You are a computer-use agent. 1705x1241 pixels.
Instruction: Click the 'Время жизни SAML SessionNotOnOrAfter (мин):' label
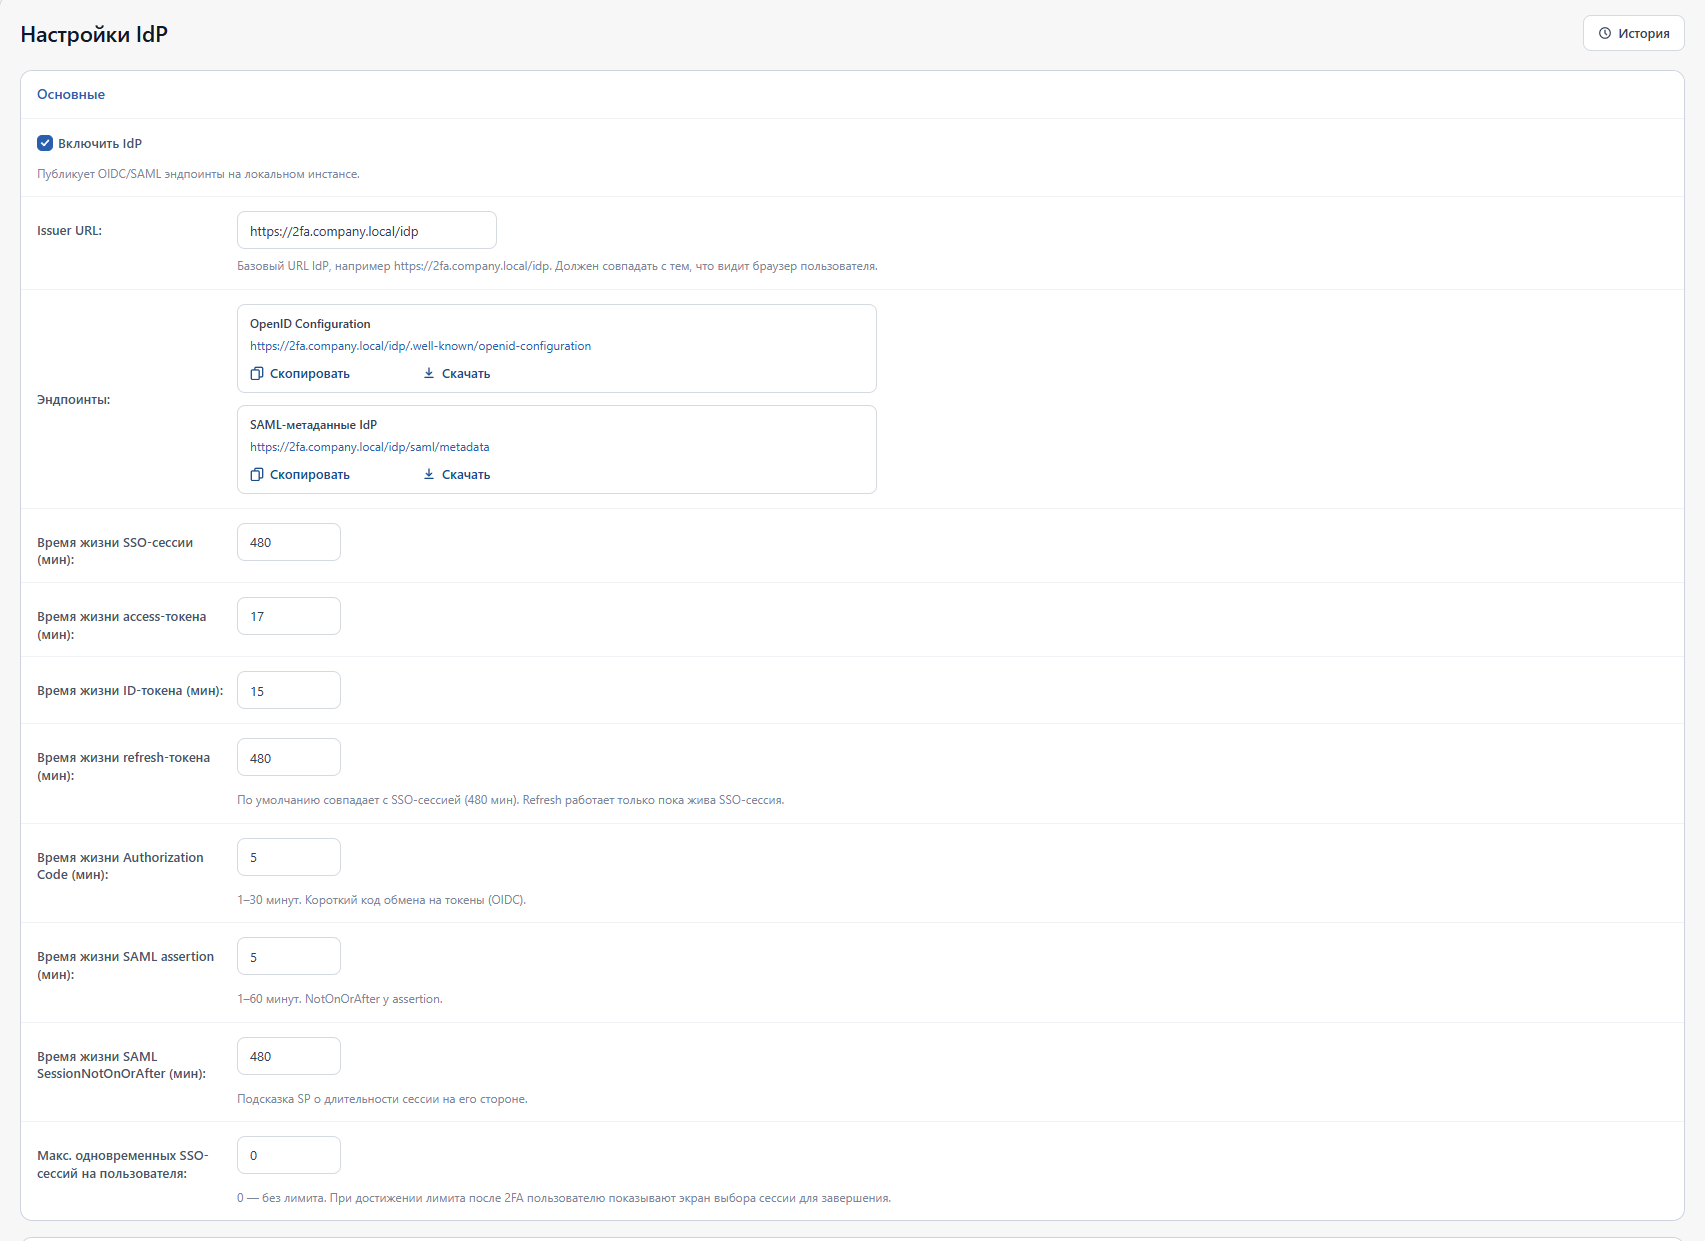pyautogui.click(x=122, y=1065)
